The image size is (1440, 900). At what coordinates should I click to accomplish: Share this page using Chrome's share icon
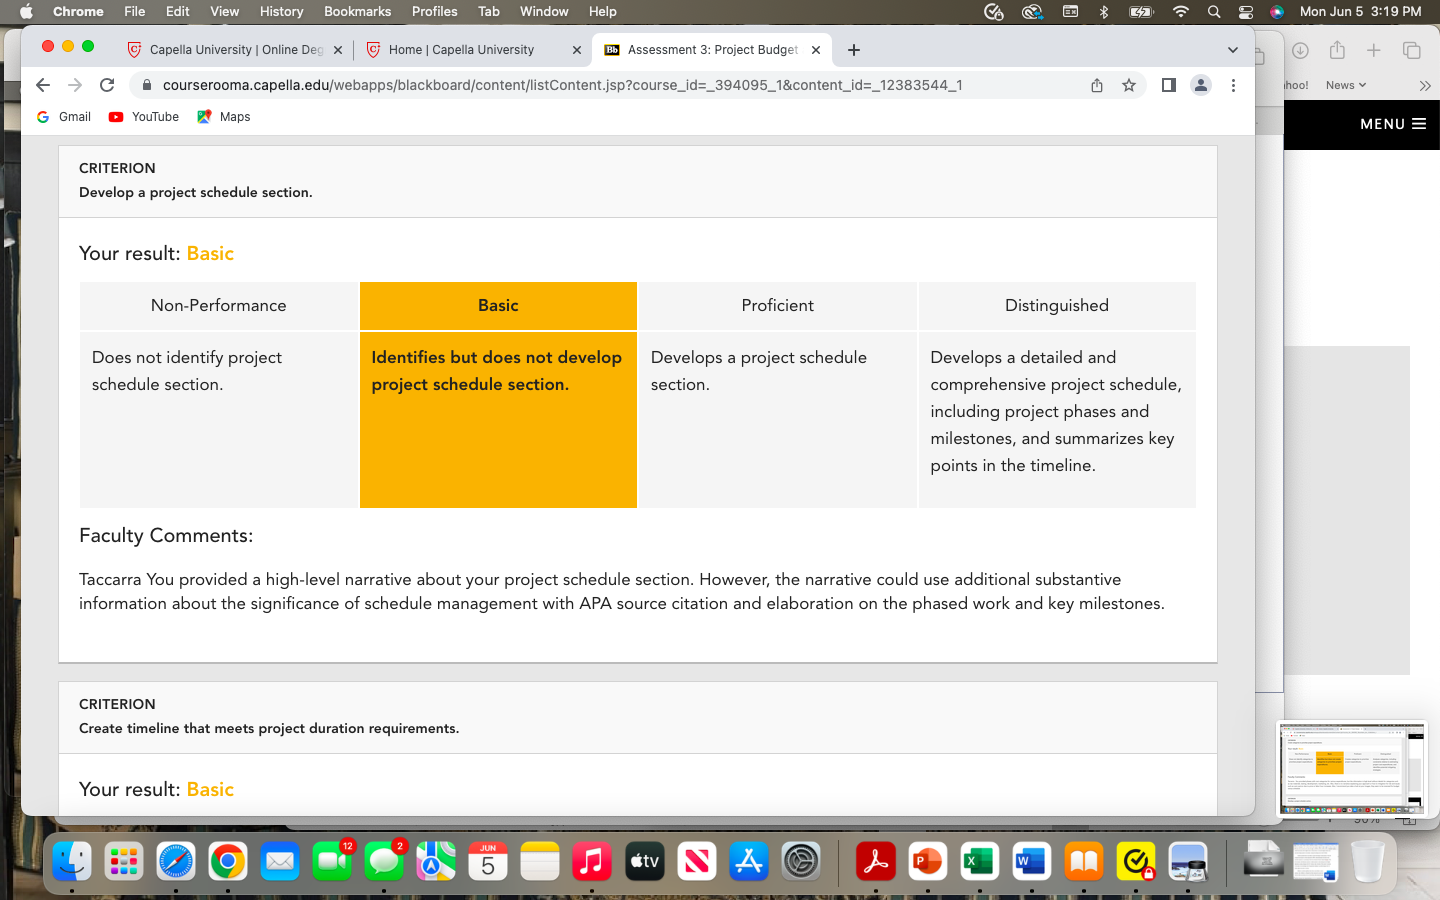[1097, 85]
